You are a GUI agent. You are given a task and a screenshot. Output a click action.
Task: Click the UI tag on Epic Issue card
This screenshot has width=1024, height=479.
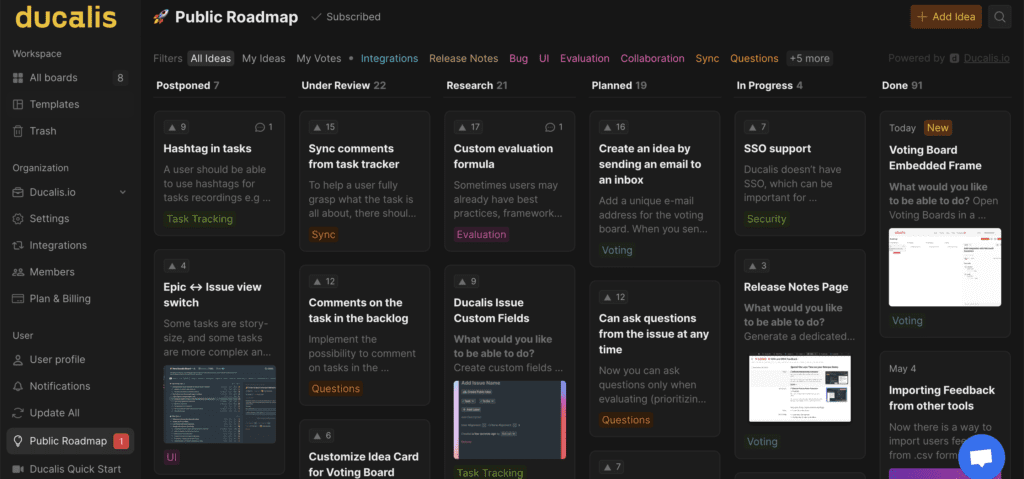coord(172,457)
